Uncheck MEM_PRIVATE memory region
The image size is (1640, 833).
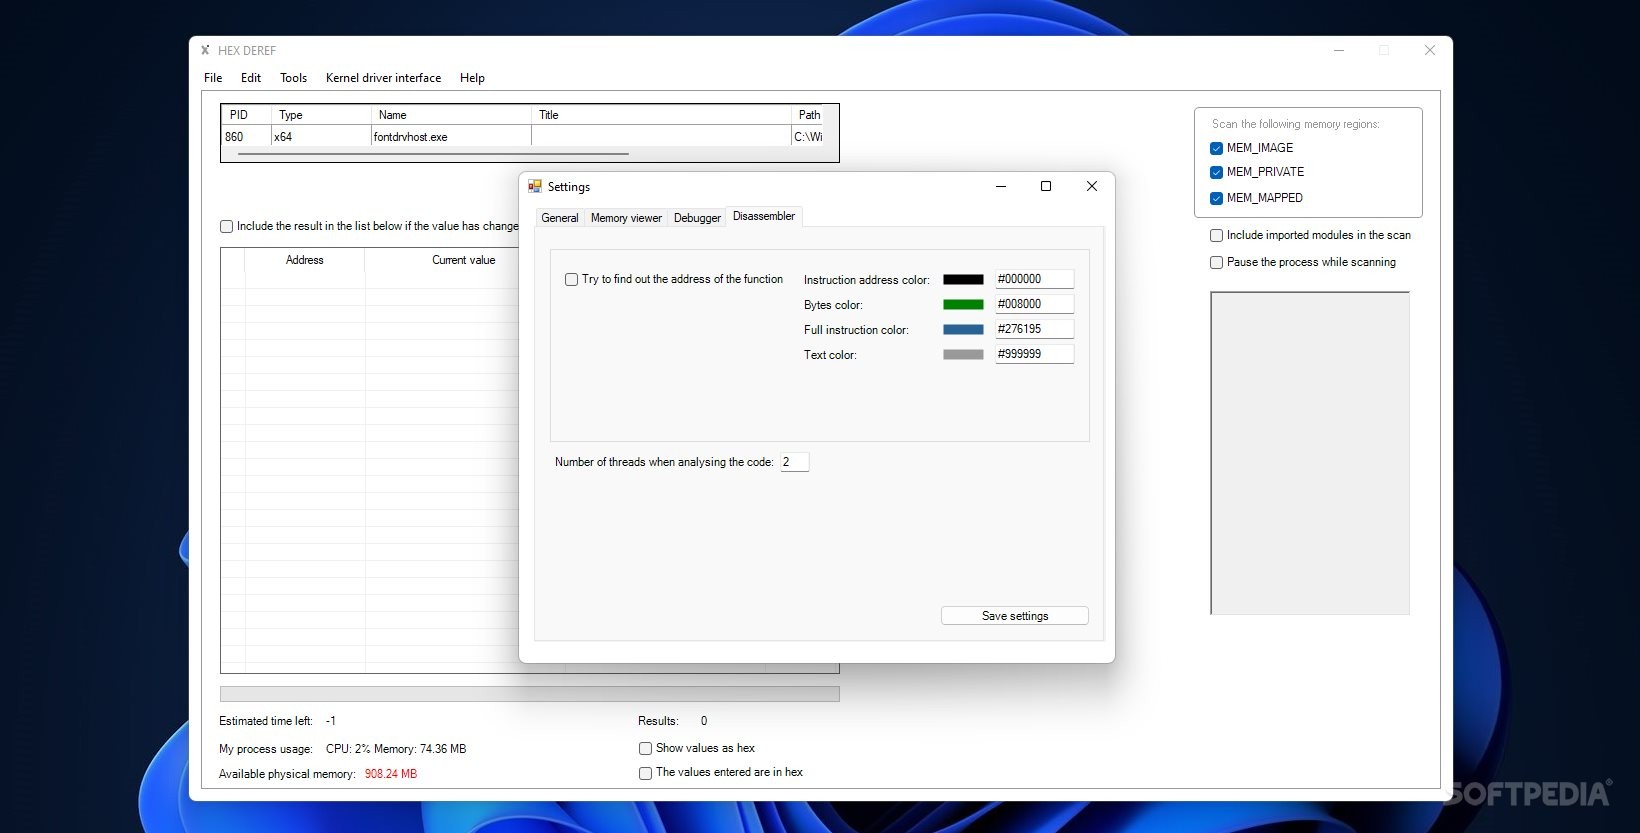click(x=1217, y=172)
